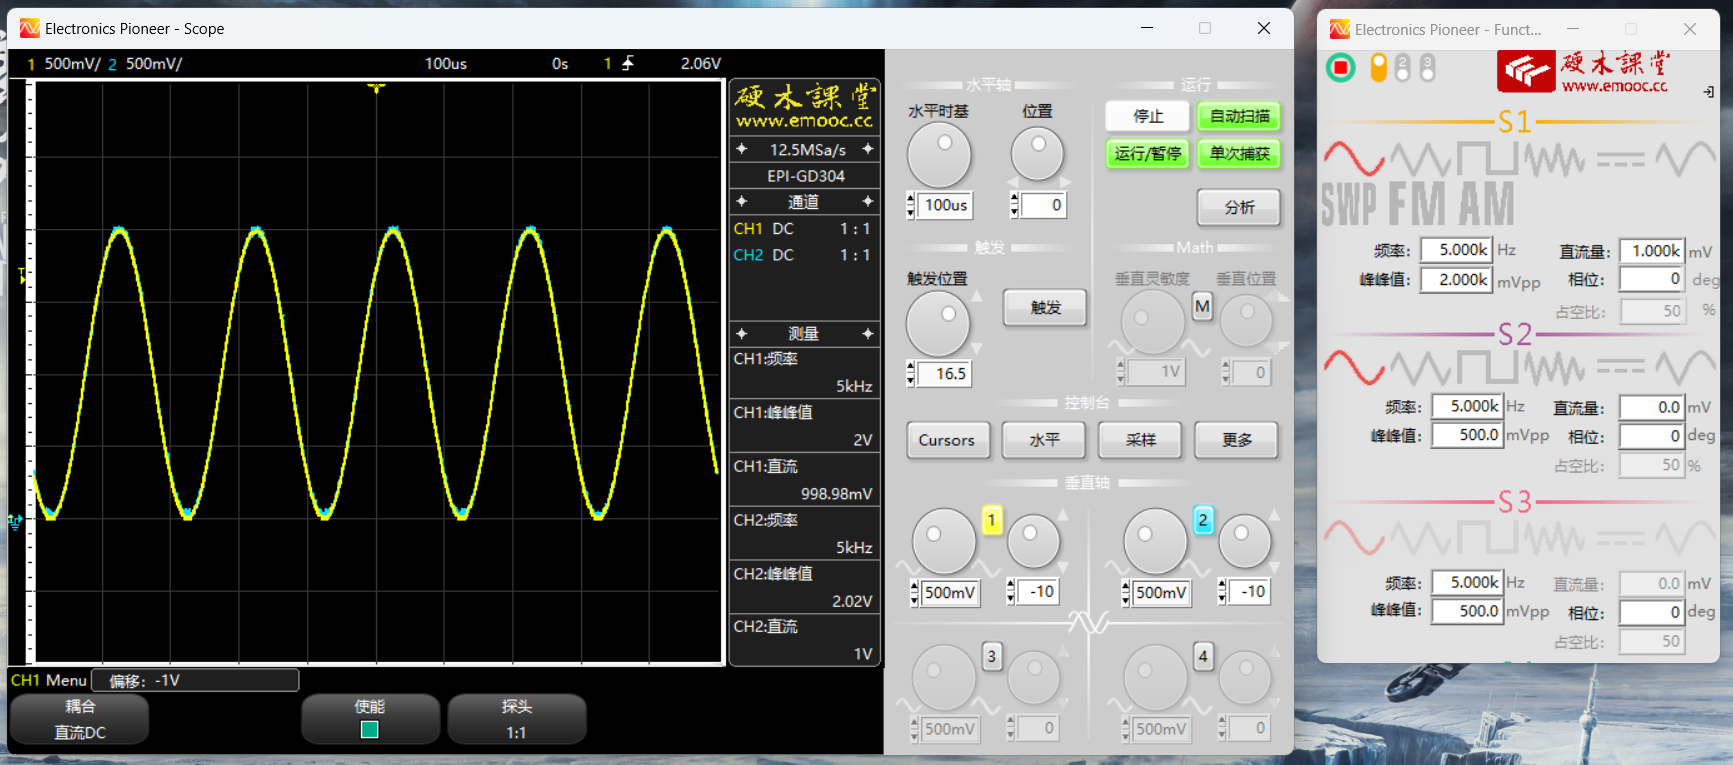Click the 水平时基 horizontal timebase knob
The width and height of the screenshot is (1733, 765).
pos(939,155)
